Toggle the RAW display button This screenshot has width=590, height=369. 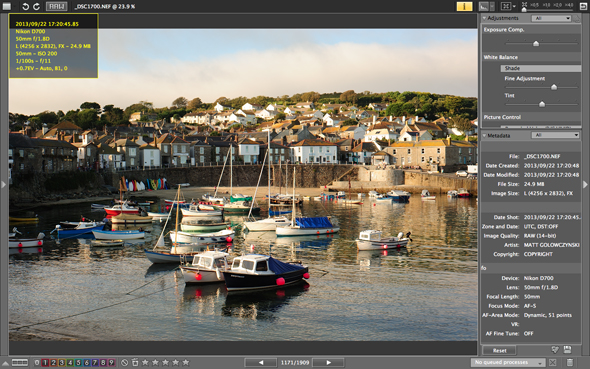[56, 6]
